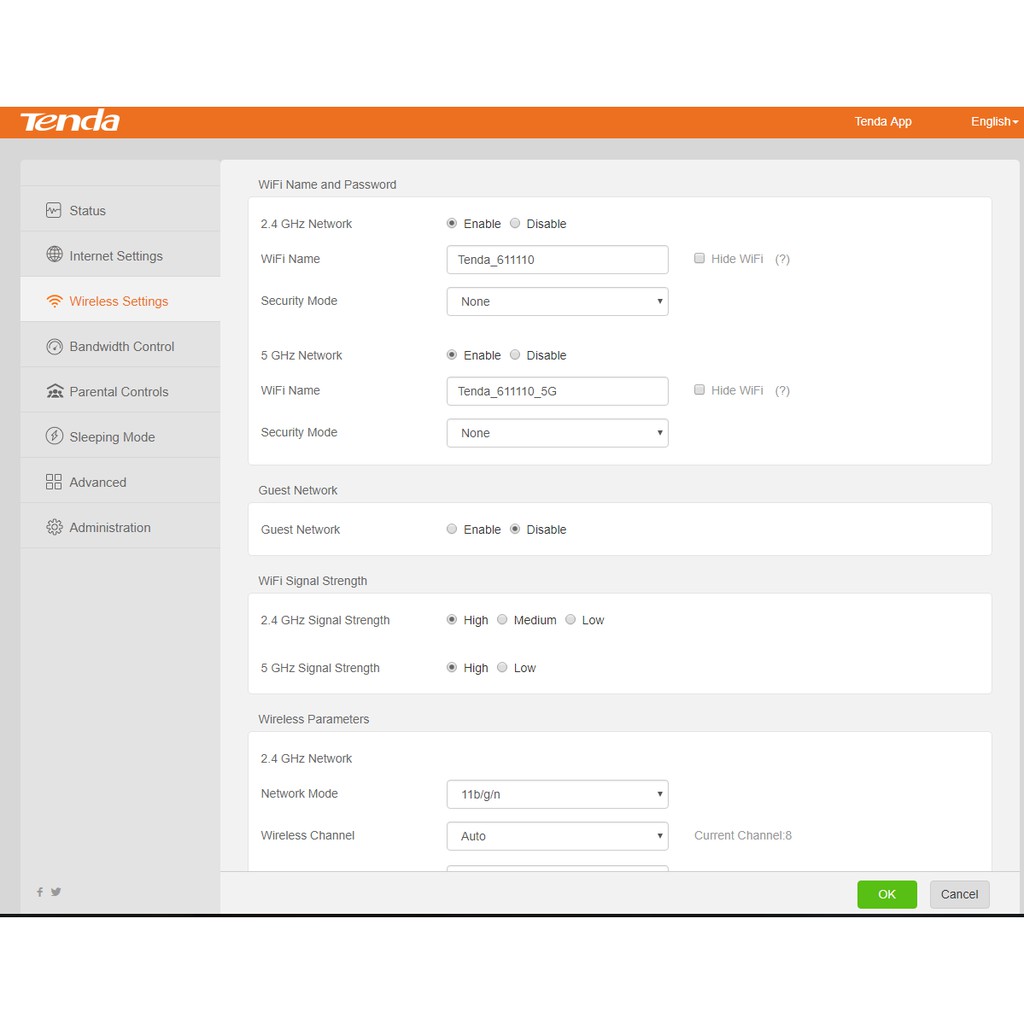Open the Wireless Channel Auto dropdown

coord(557,836)
